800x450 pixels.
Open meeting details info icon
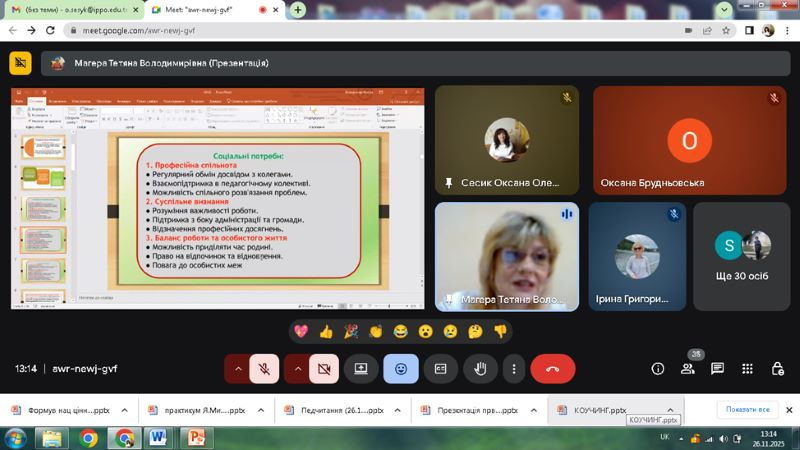click(658, 369)
